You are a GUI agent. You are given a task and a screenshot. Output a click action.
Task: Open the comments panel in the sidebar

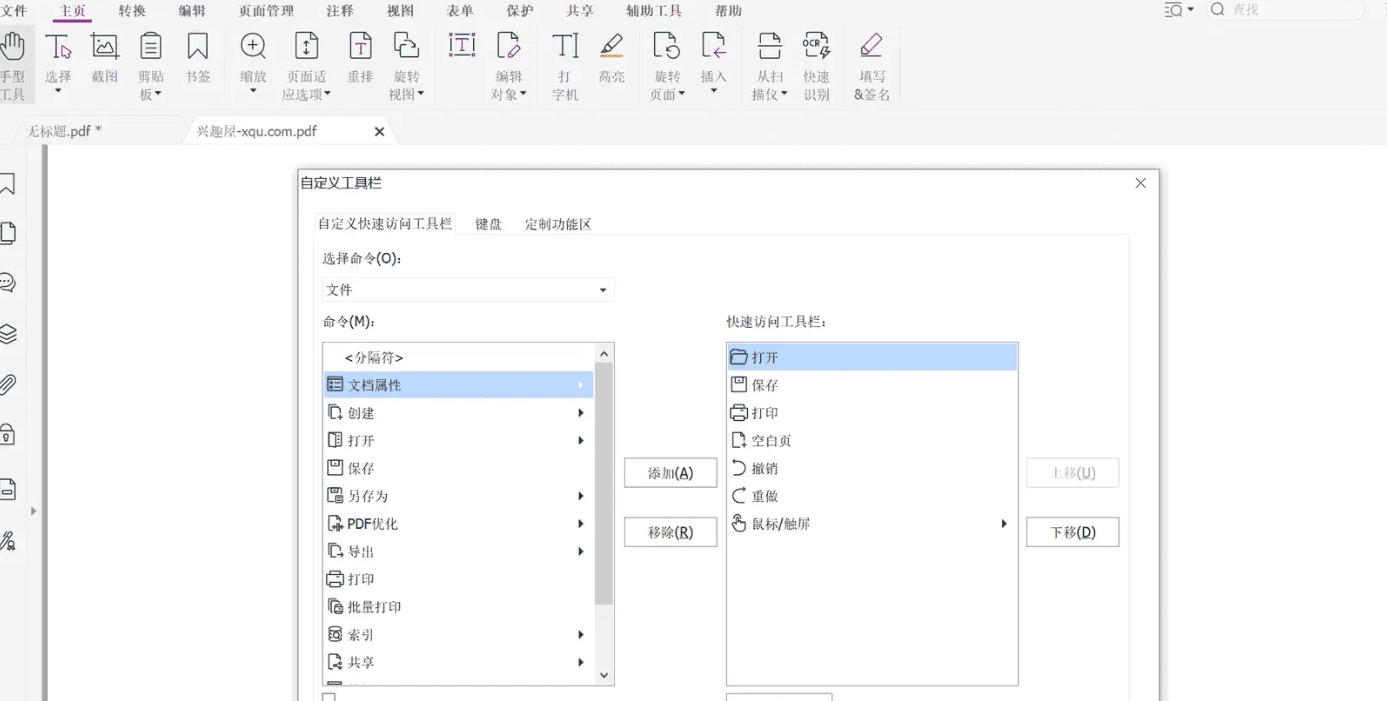(x=10, y=283)
